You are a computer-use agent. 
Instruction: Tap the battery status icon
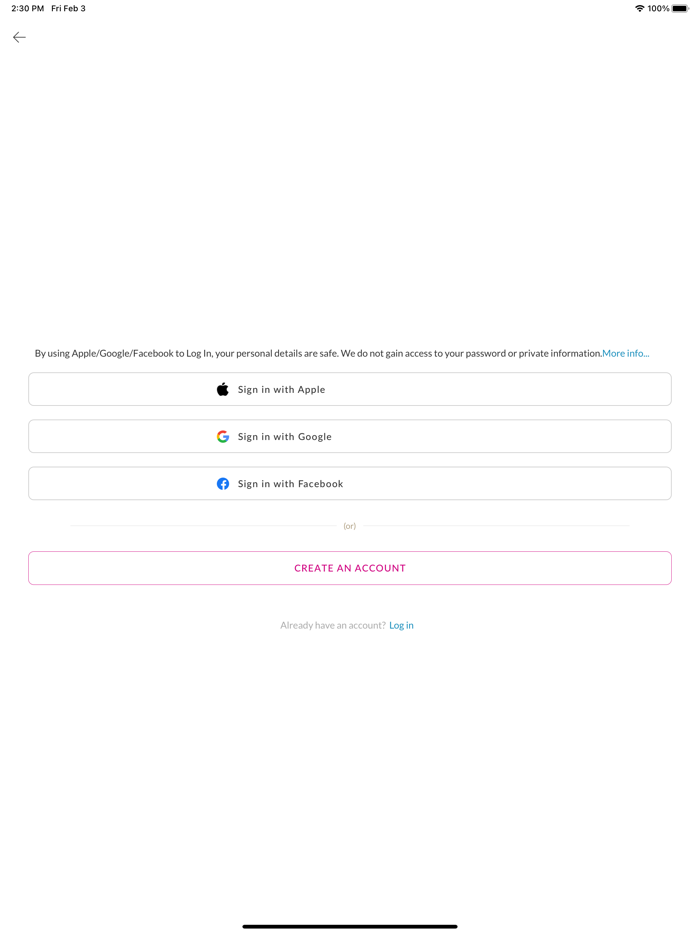pyautogui.click(x=681, y=8)
